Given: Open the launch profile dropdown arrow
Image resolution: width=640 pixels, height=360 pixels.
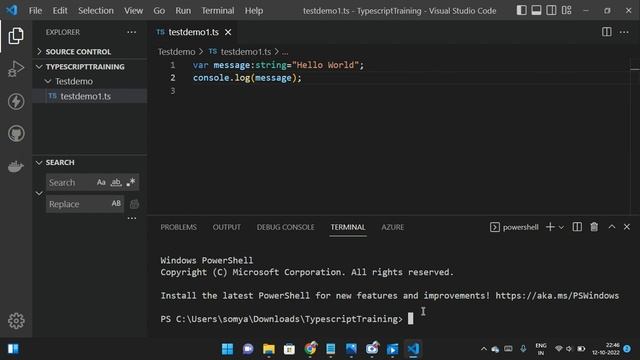Looking at the screenshot, I should (561, 227).
